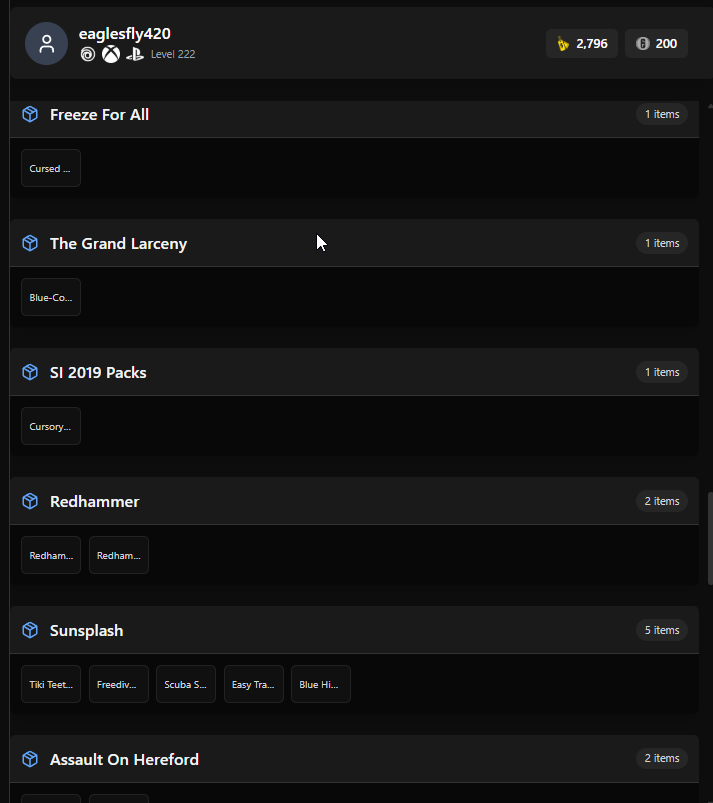Click the 5 items badge on Sunsplash
The width and height of the screenshot is (713, 803).
[x=662, y=630]
